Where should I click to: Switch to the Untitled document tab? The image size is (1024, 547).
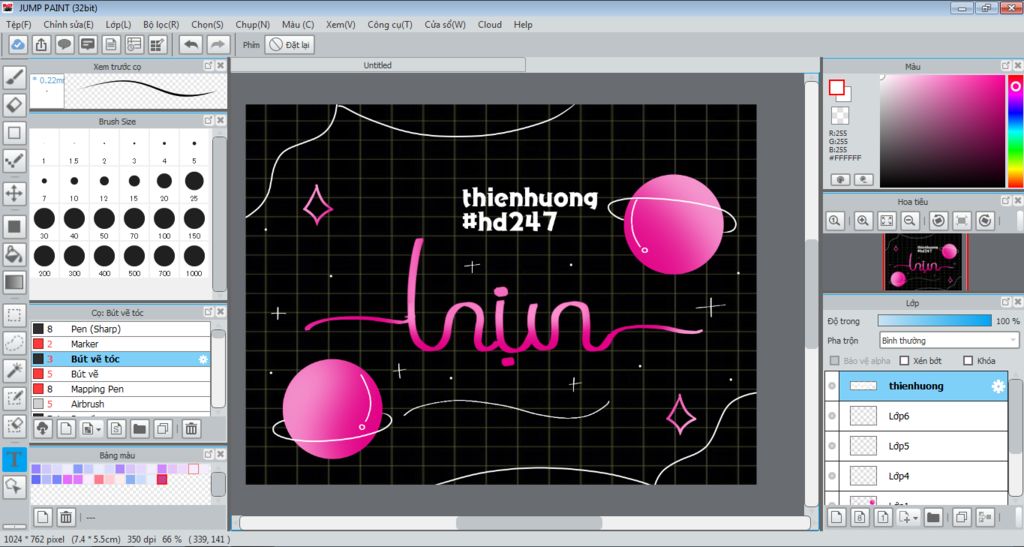[377, 65]
